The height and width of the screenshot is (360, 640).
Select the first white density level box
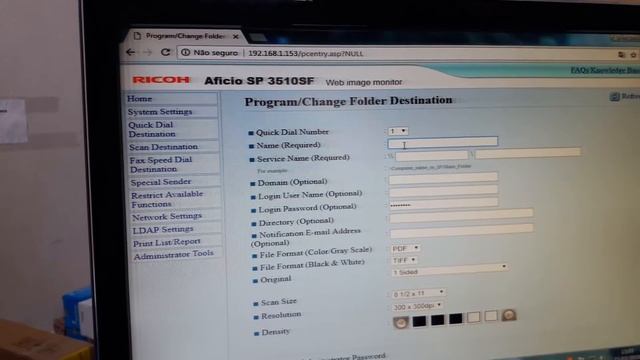point(474,317)
